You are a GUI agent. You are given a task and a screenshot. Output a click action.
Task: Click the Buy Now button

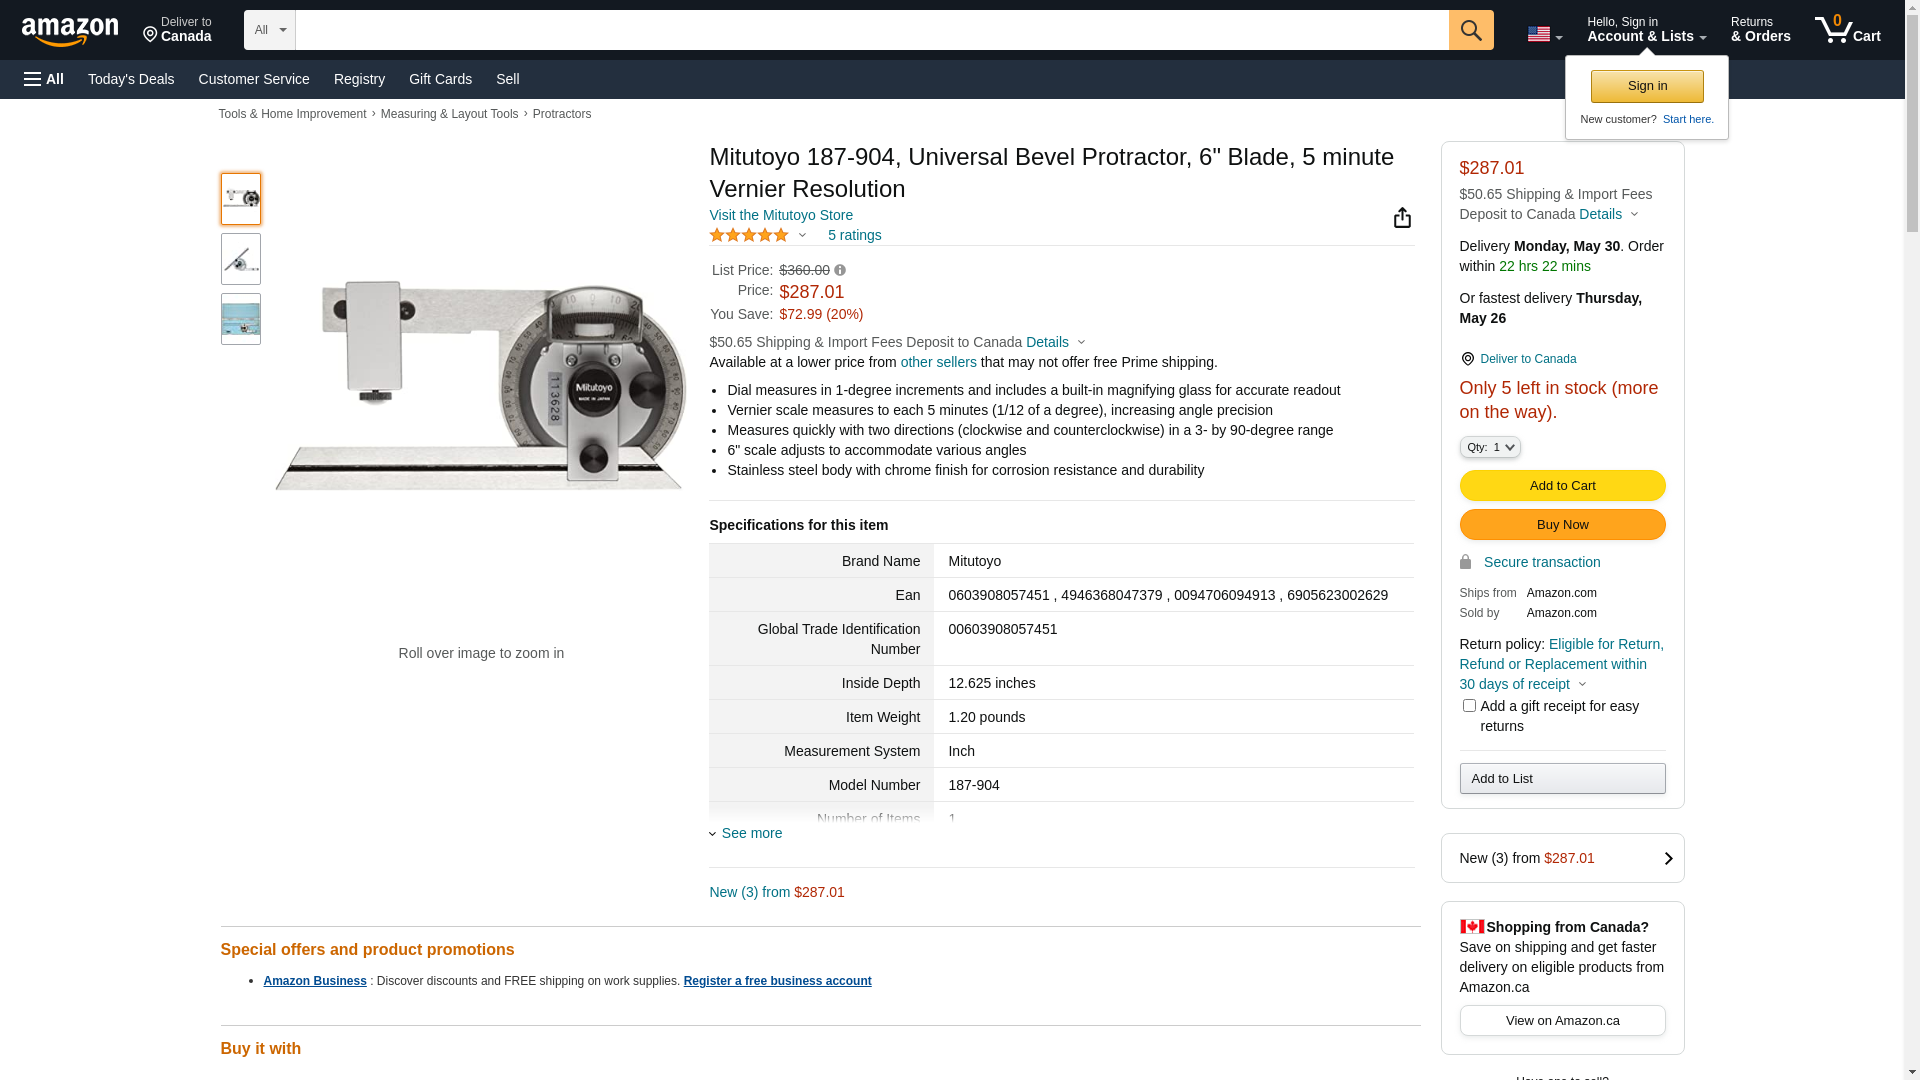(x=1562, y=525)
